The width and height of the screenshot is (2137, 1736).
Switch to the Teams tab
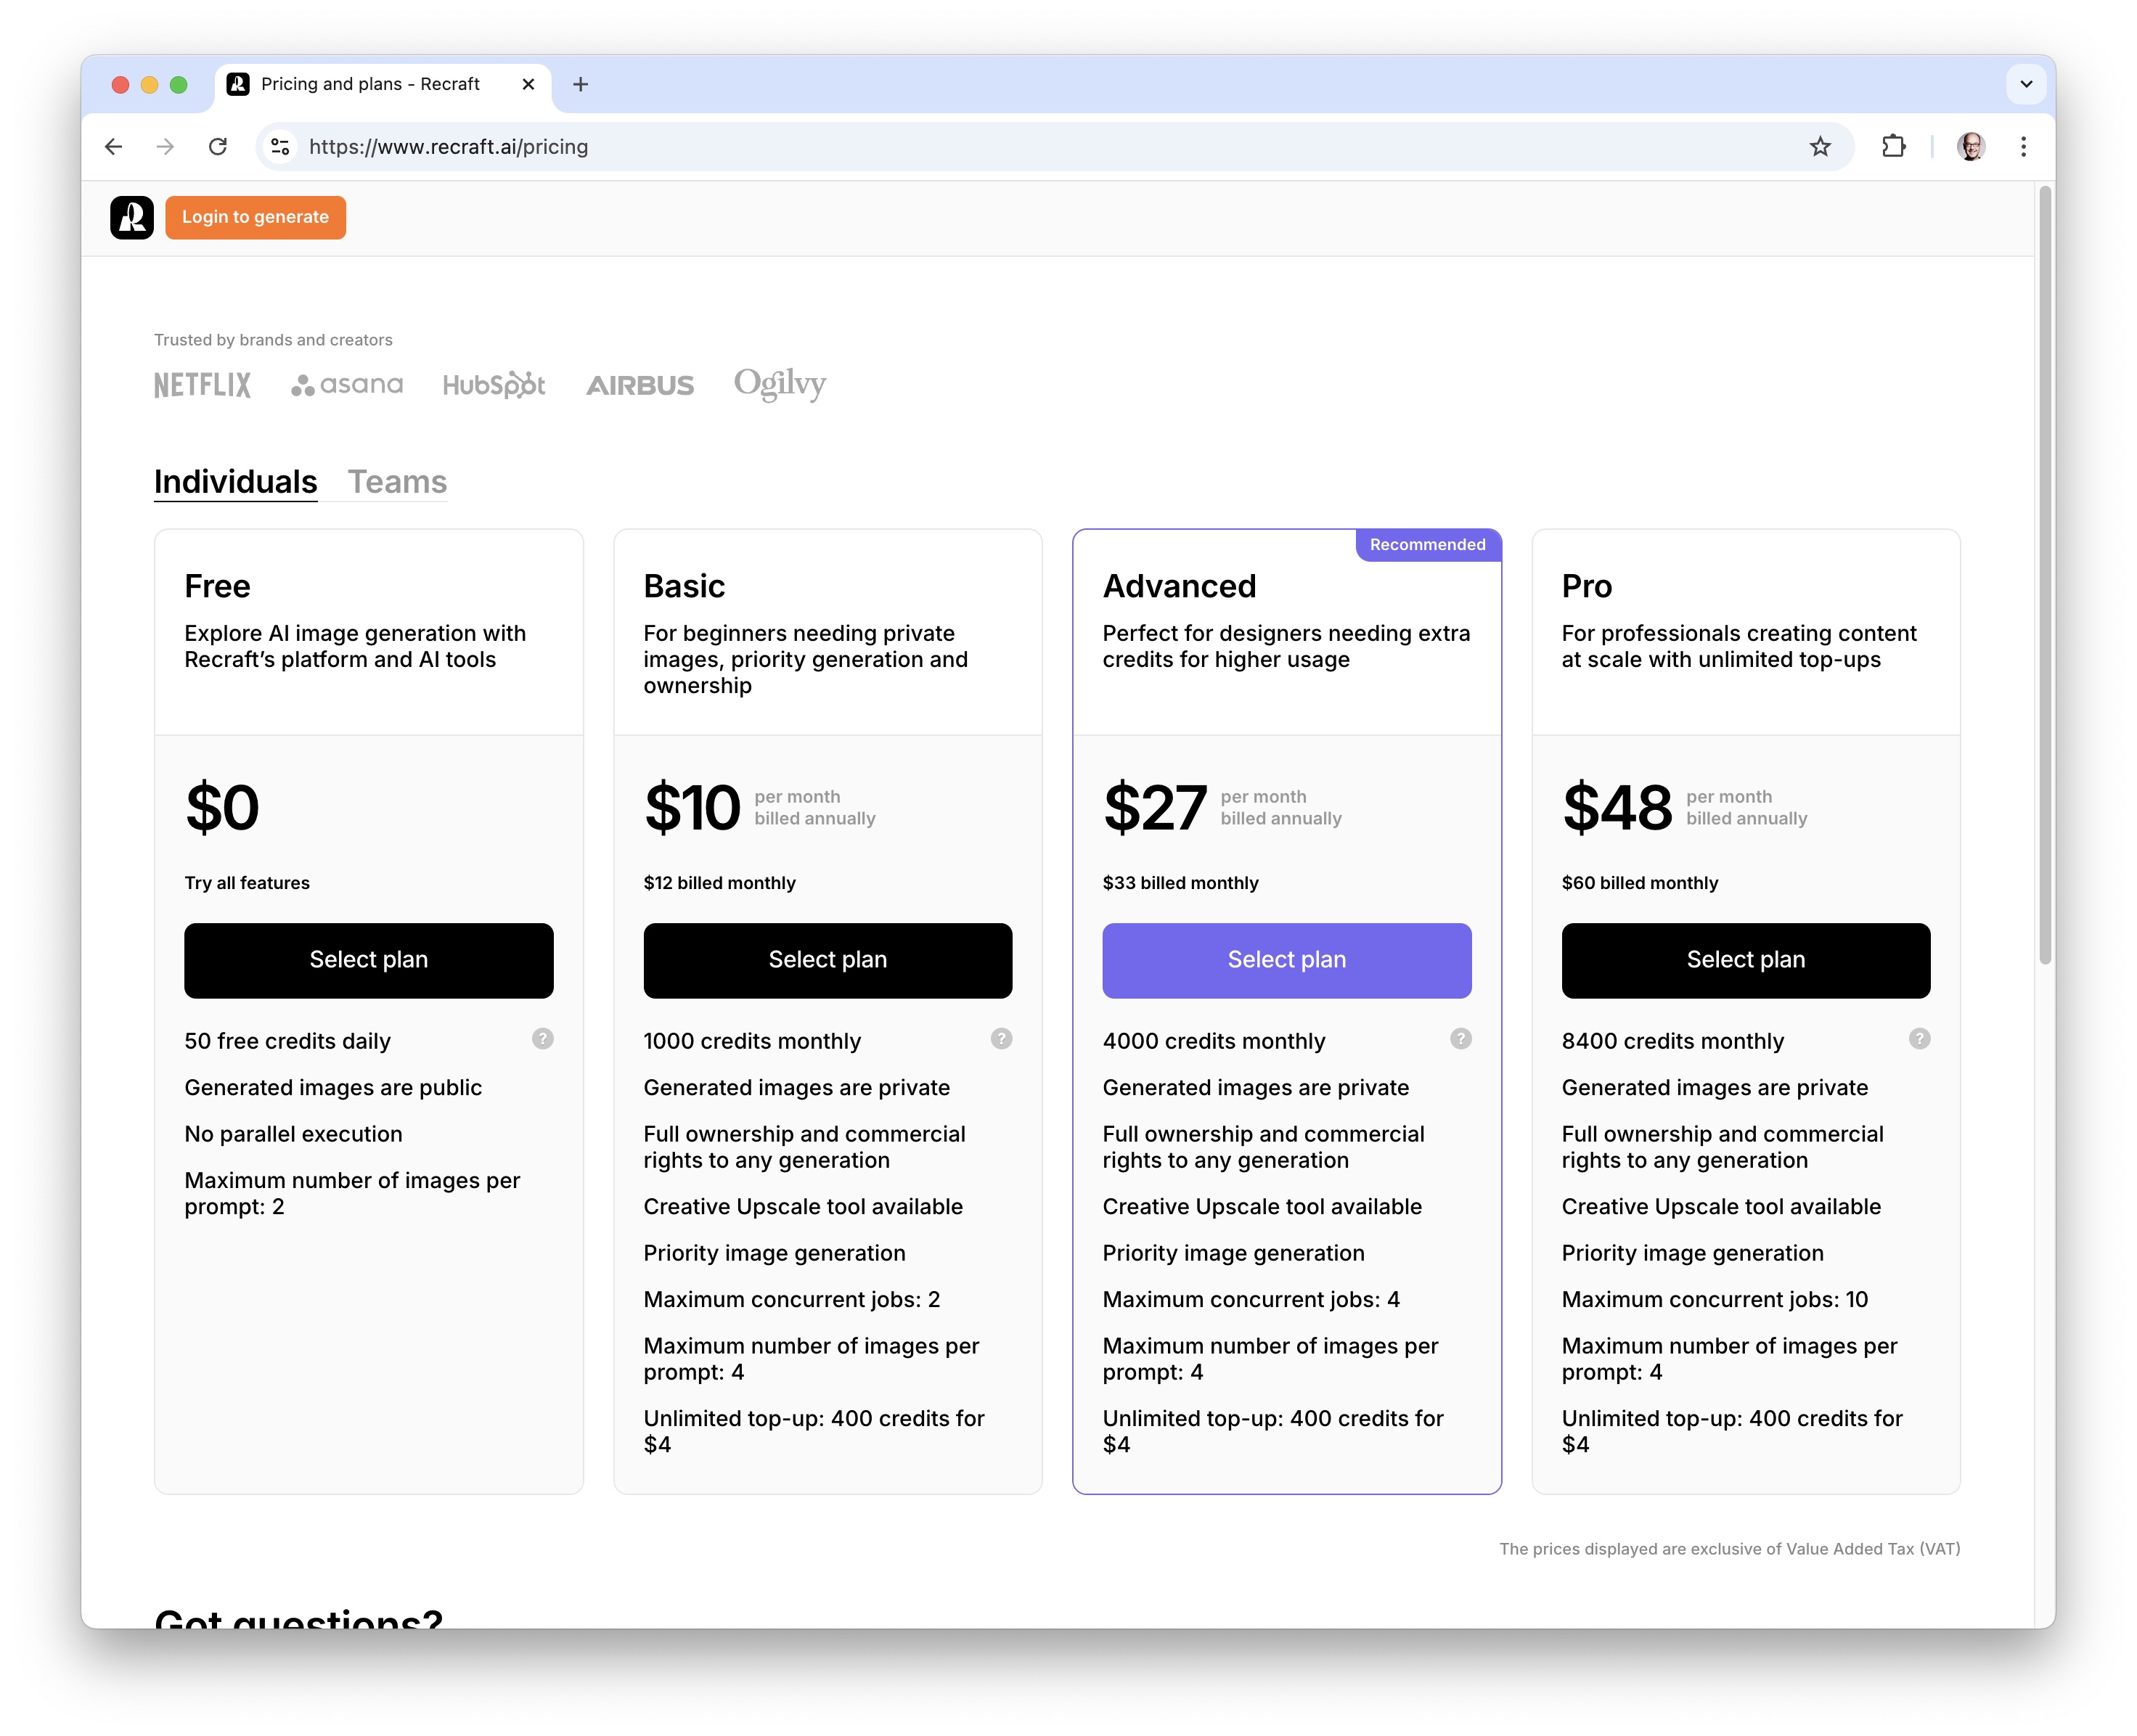pos(397,482)
